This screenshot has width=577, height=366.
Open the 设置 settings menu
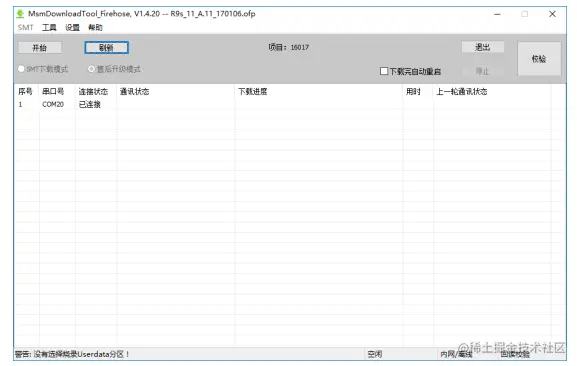(72, 28)
